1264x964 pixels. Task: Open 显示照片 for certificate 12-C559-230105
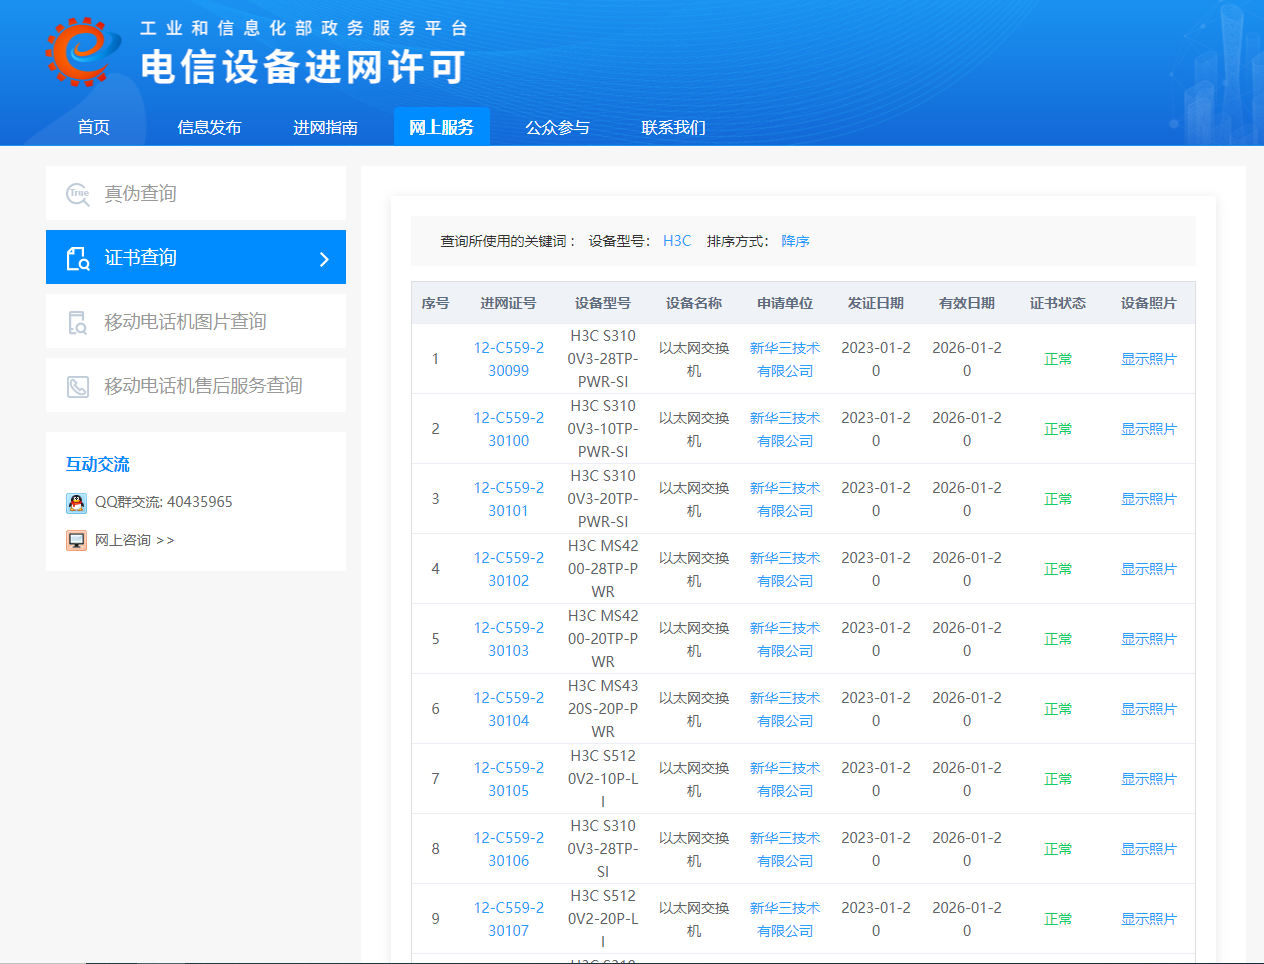tap(1148, 779)
